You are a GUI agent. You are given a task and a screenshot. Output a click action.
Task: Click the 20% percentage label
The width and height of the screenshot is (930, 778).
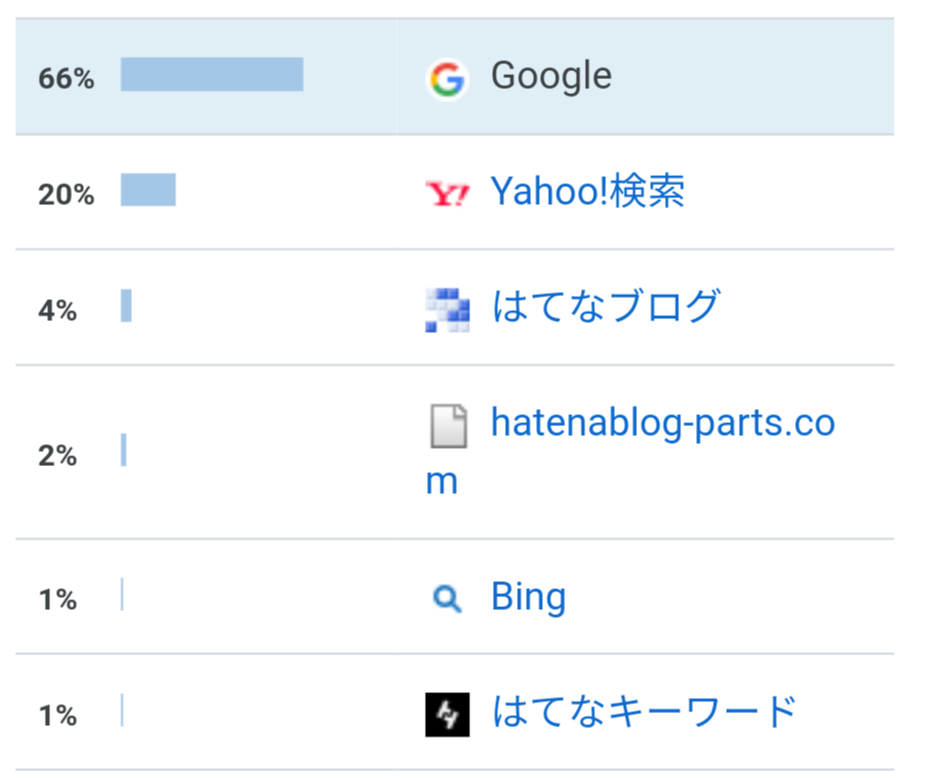66,194
